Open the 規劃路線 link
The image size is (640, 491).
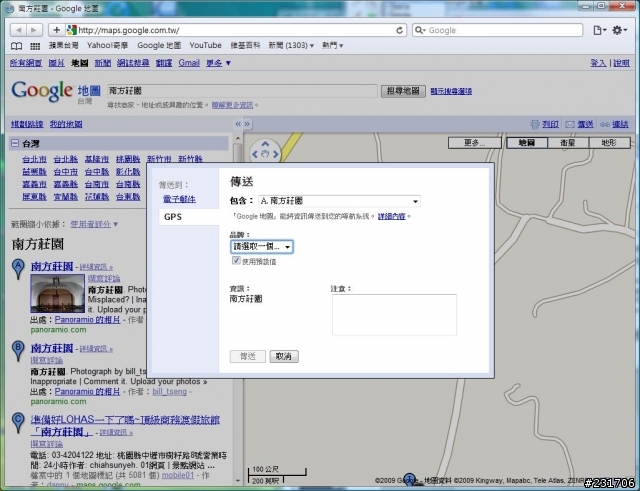(x=27, y=124)
